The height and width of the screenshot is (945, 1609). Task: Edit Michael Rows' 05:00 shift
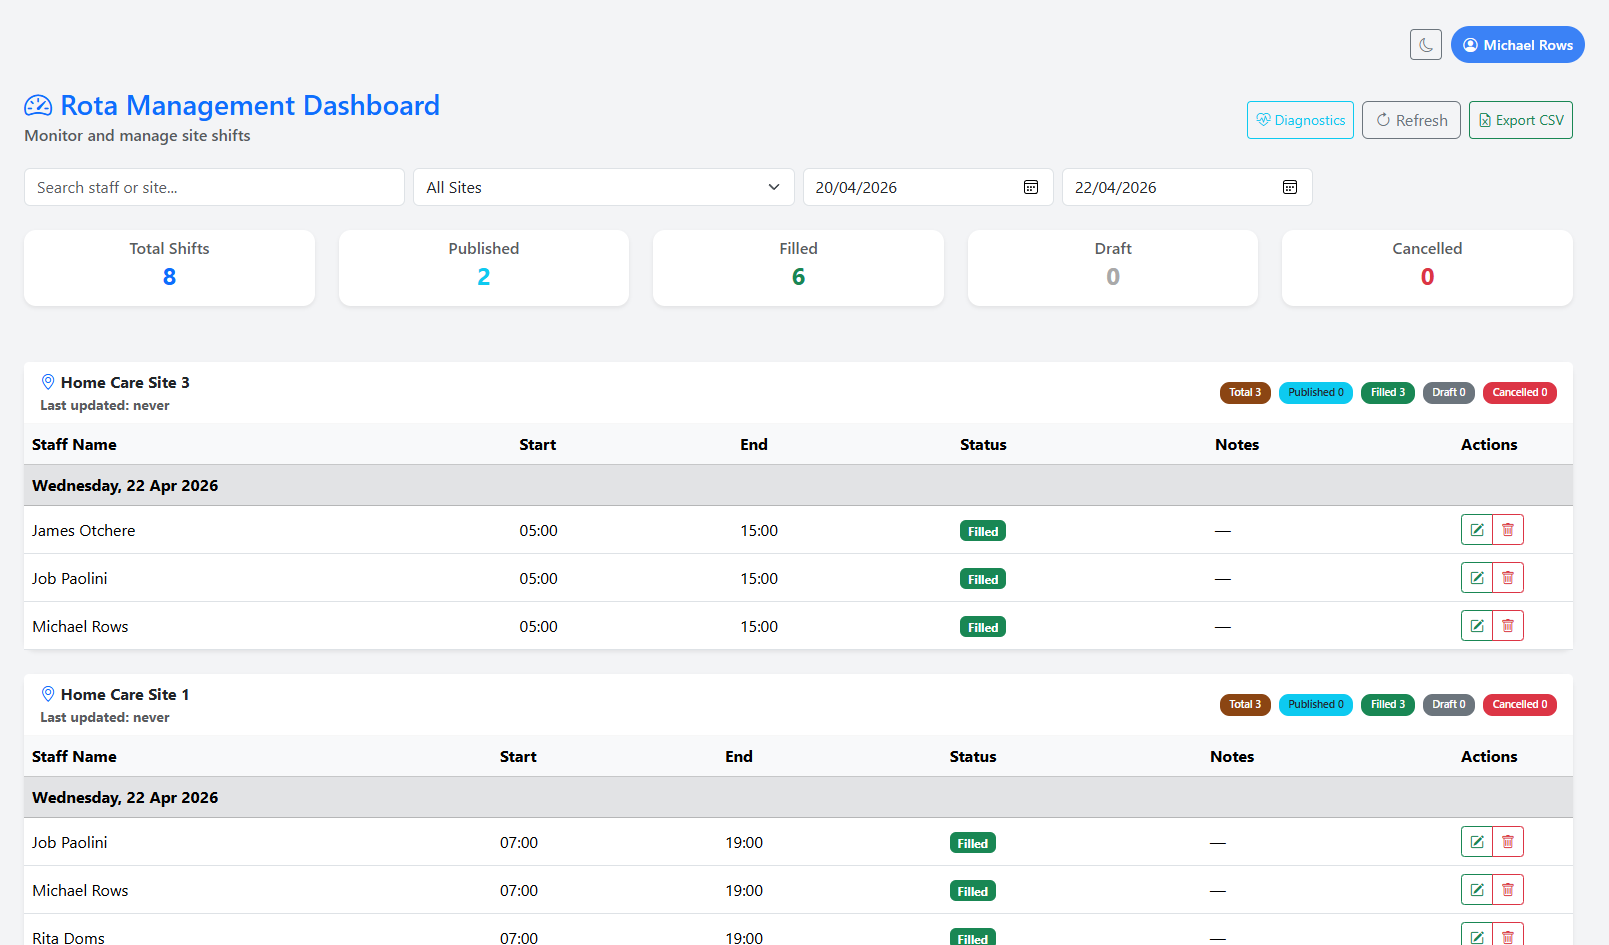(1477, 626)
